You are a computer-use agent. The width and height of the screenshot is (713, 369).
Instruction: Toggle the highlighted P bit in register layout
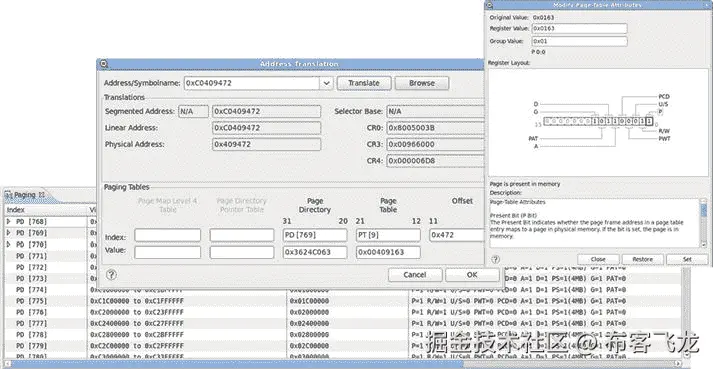point(649,121)
